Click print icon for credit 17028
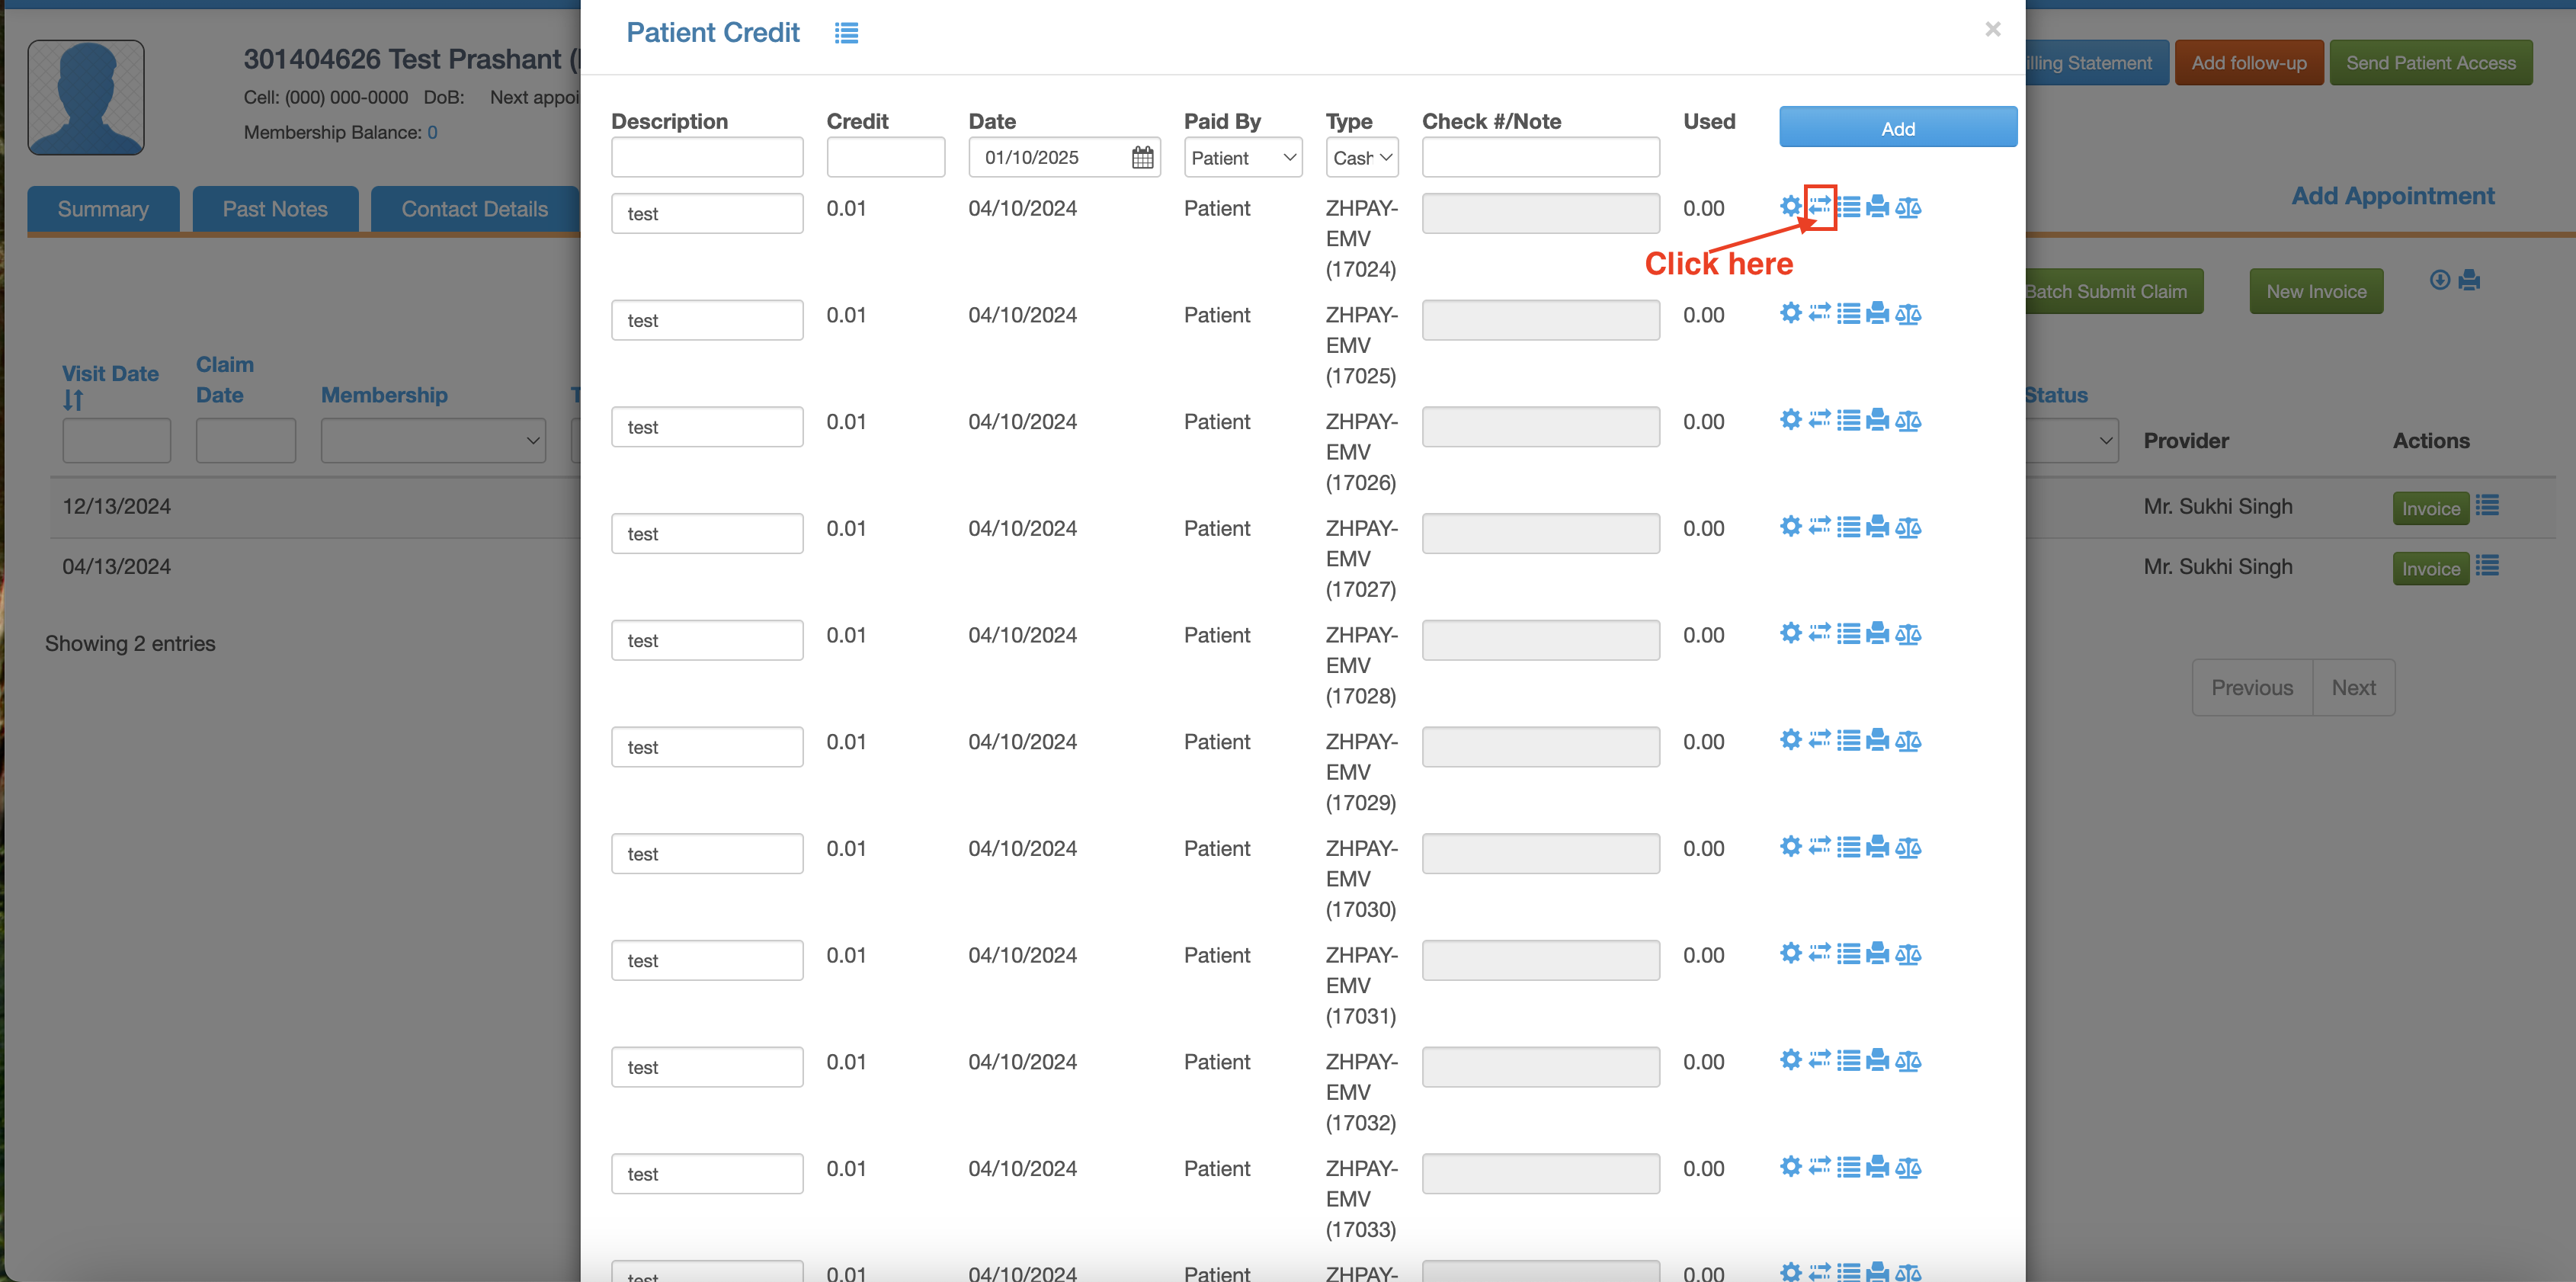2576x1282 pixels. click(1877, 633)
